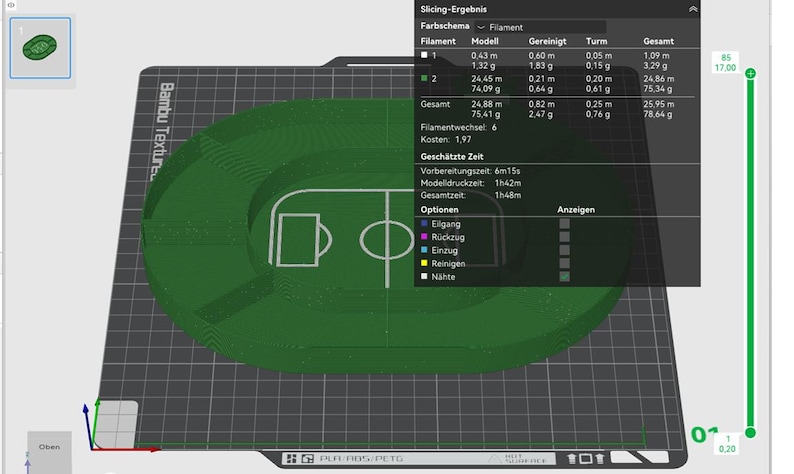This screenshot has width=794, height=474.
Task: Click the Vorbereitungszeit 6m15s value
Action: (507, 171)
